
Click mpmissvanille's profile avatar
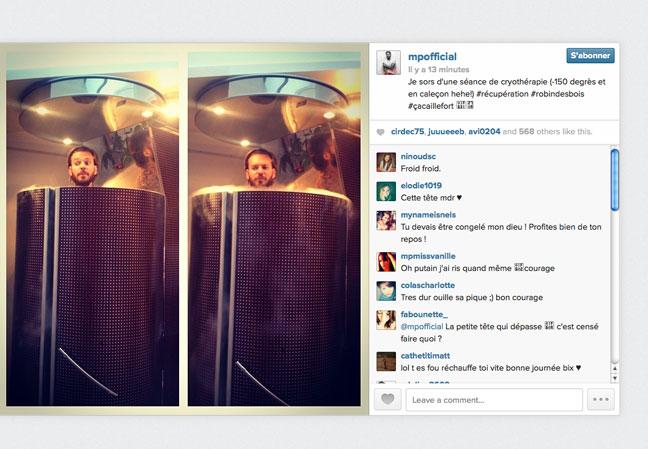click(386, 262)
